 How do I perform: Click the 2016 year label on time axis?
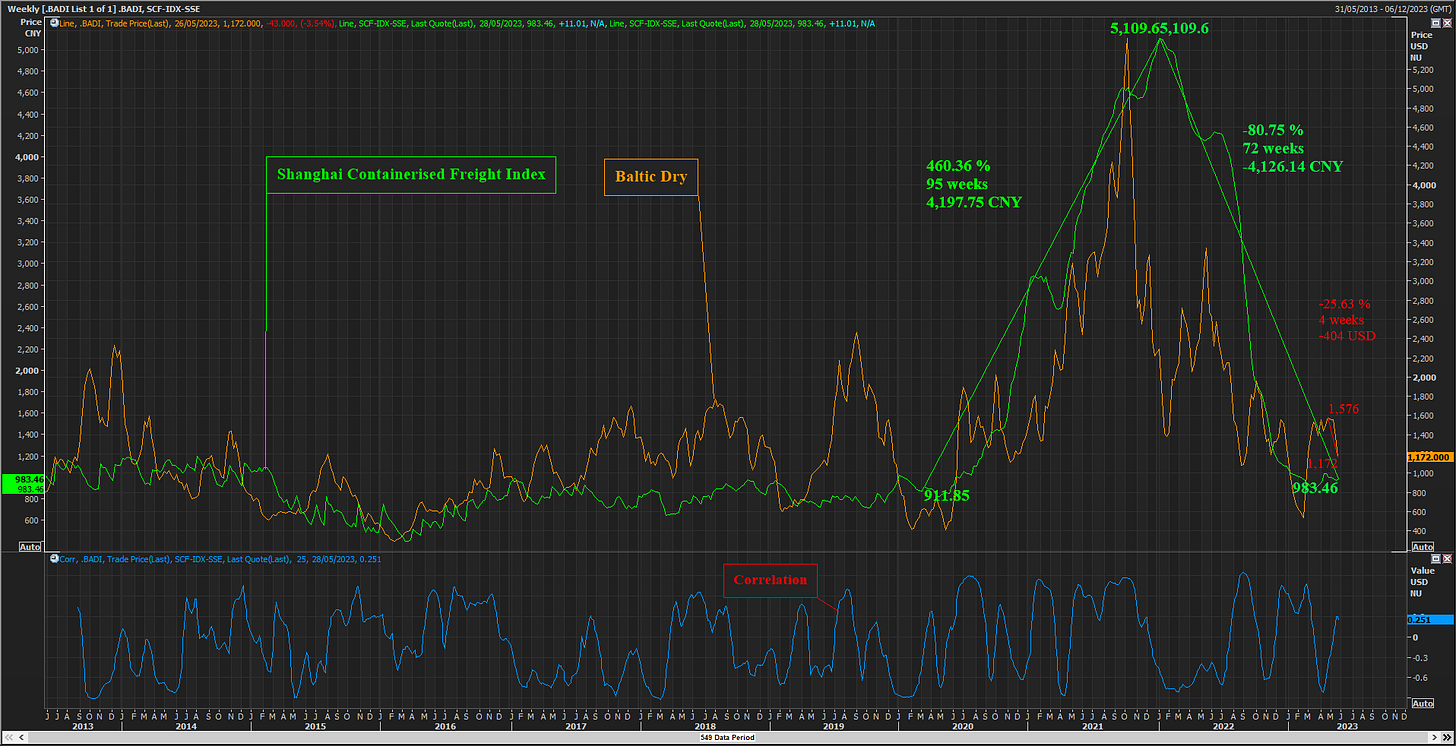(445, 727)
